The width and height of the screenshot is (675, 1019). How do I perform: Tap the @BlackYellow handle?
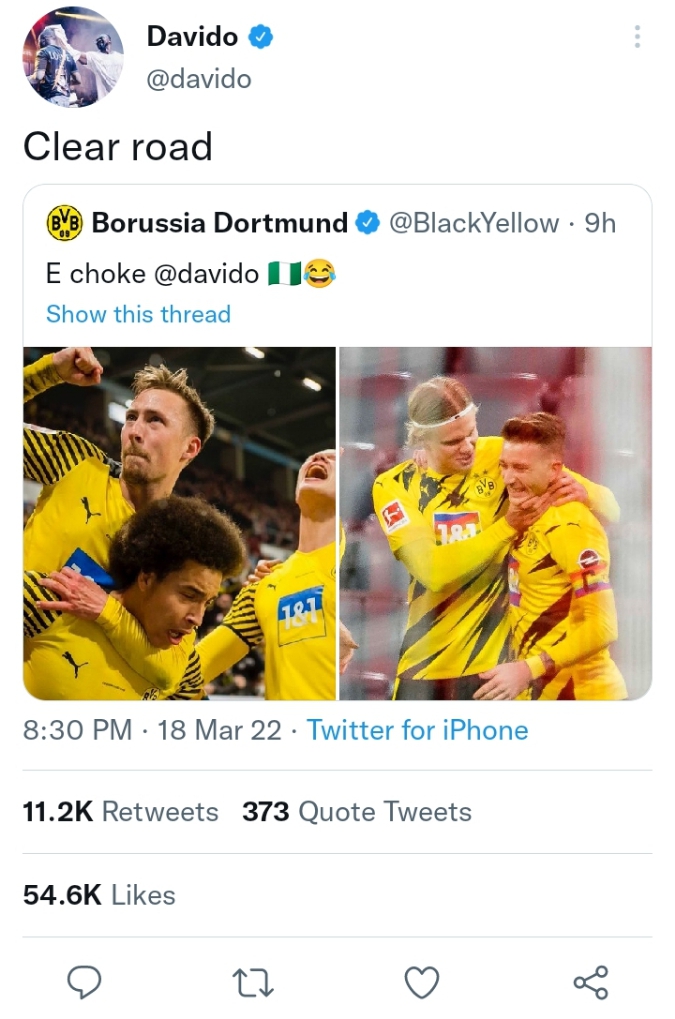[473, 223]
